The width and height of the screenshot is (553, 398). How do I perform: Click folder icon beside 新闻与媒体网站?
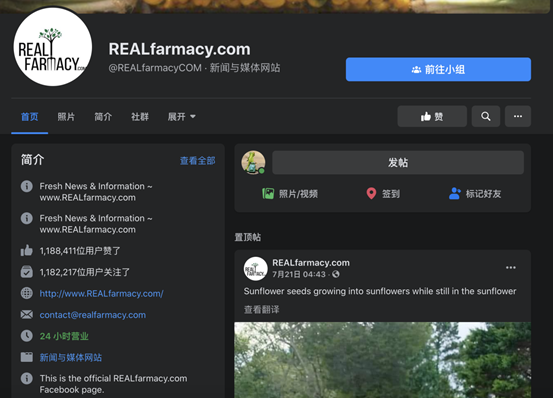click(x=26, y=357)
